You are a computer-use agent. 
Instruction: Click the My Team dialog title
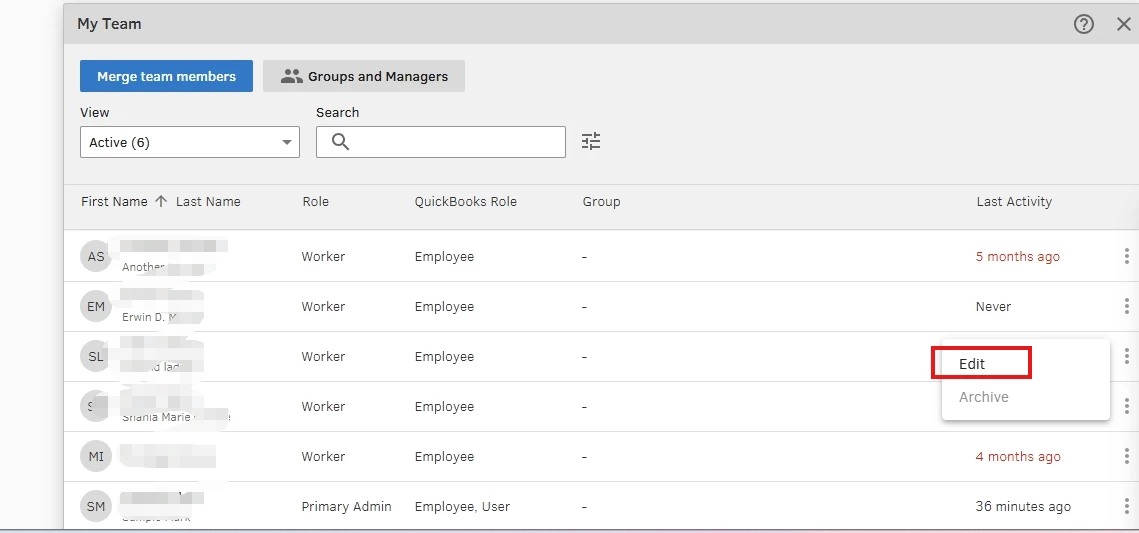(x=109, y=24)
